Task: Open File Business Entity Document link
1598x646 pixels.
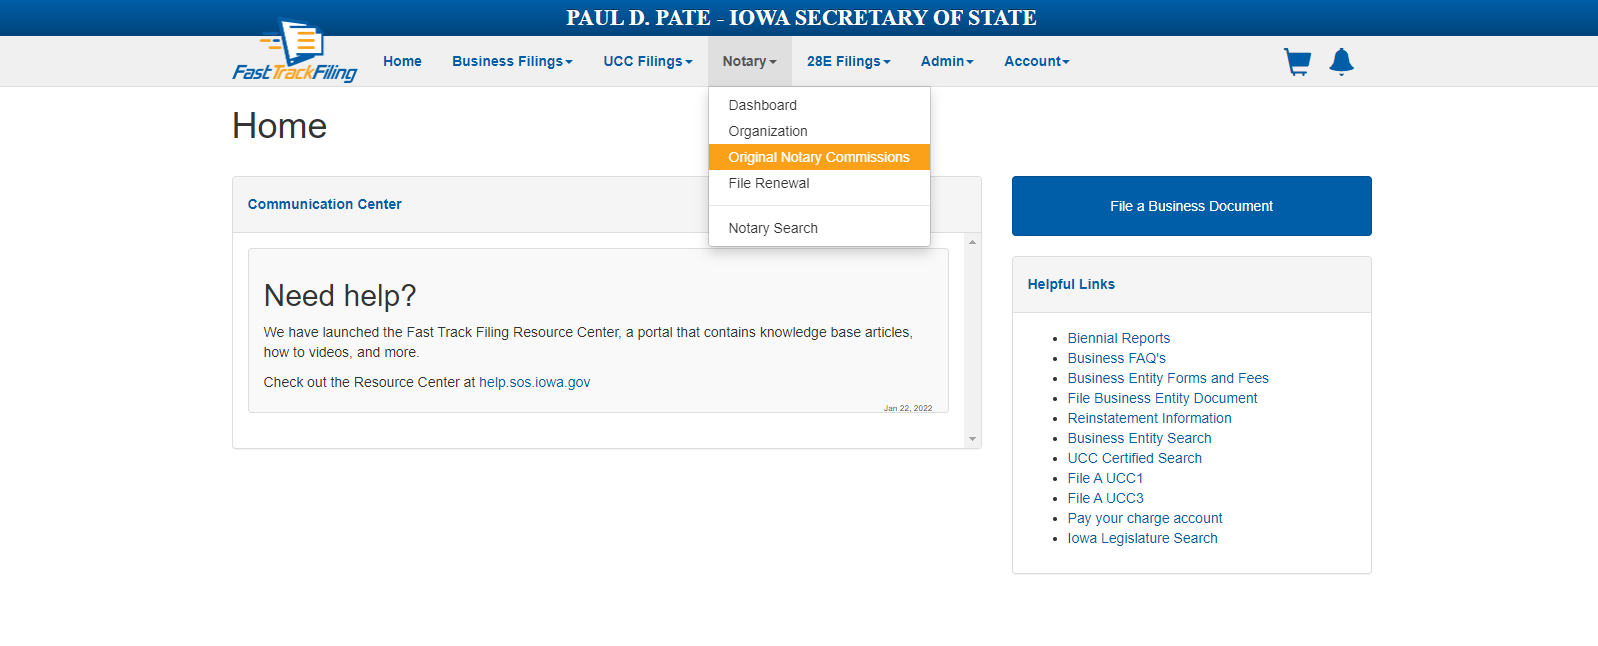Action: tap(1162, 398)
